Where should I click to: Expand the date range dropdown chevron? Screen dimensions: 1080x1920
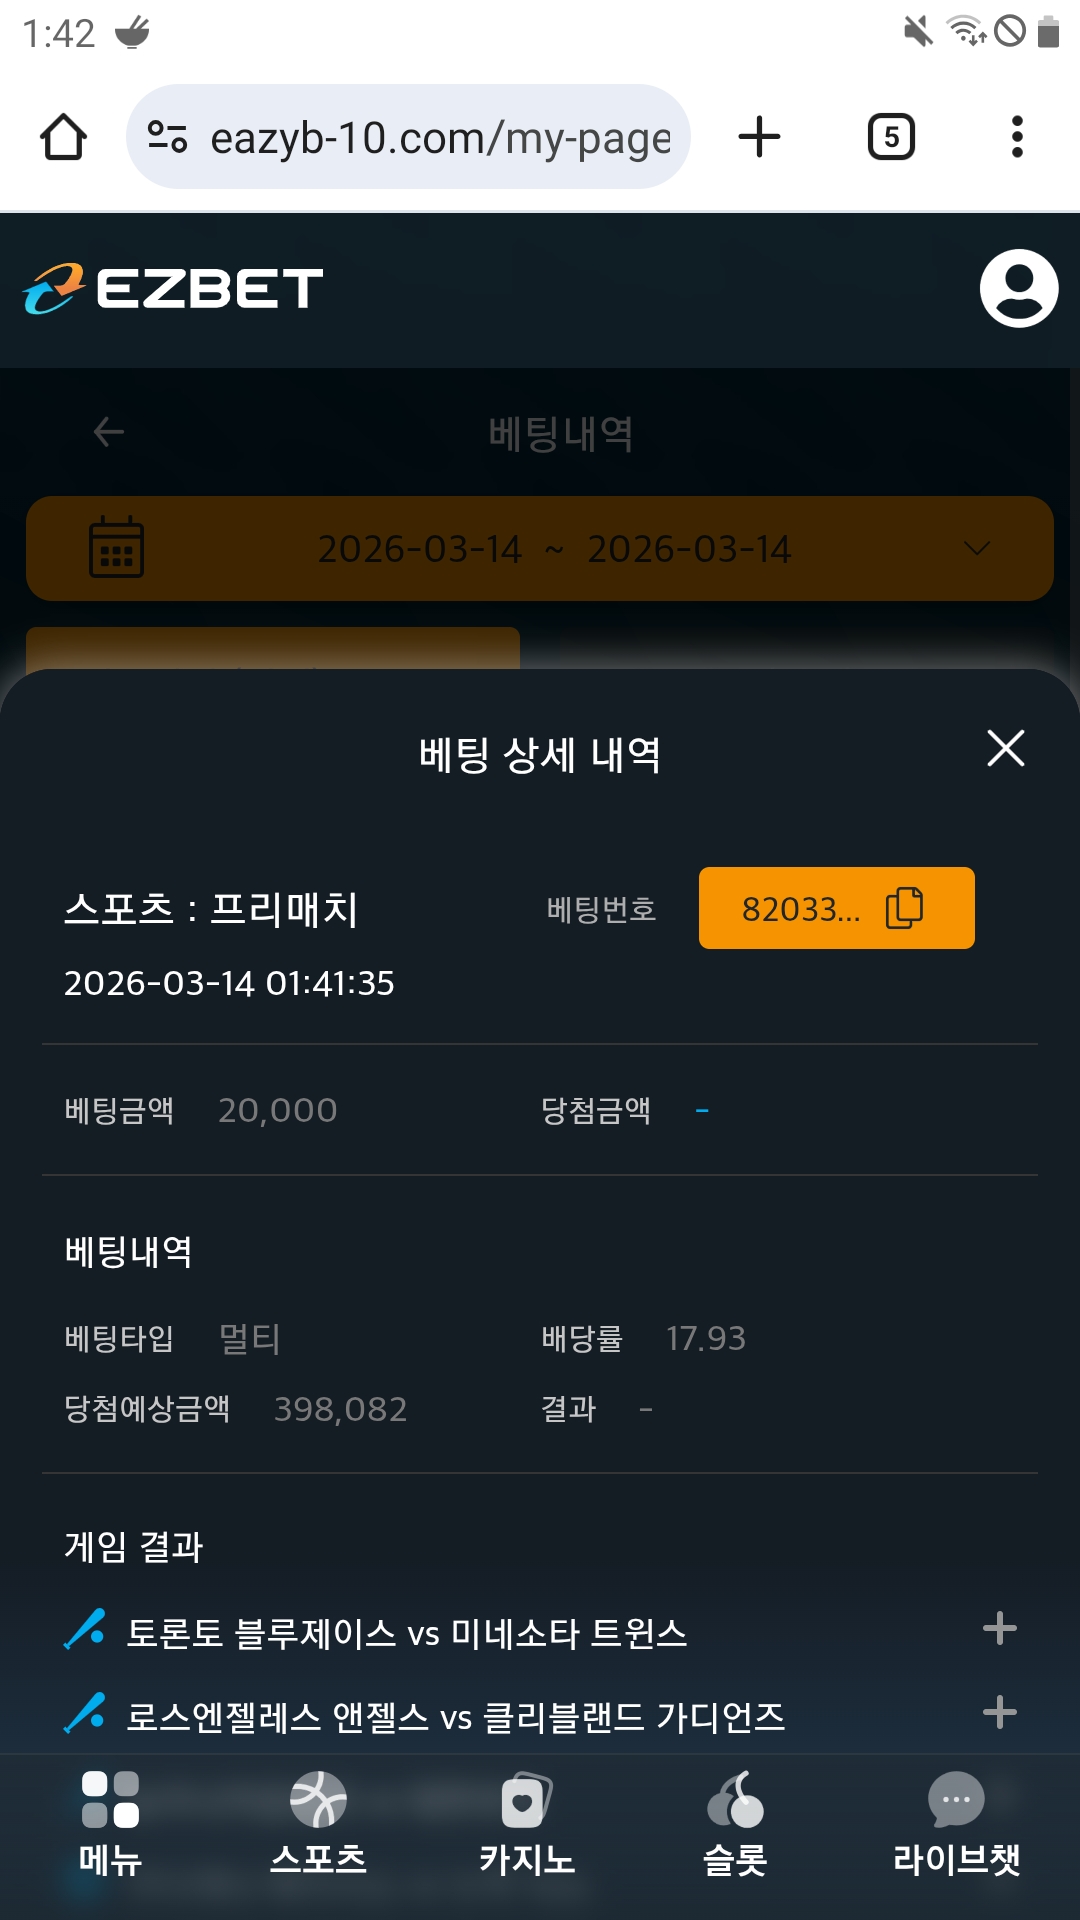(976, 548)
